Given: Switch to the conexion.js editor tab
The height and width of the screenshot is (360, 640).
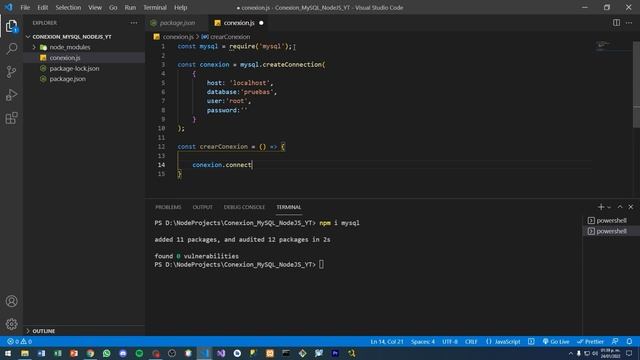Looking at the screenshot, I should pos(239,23).
